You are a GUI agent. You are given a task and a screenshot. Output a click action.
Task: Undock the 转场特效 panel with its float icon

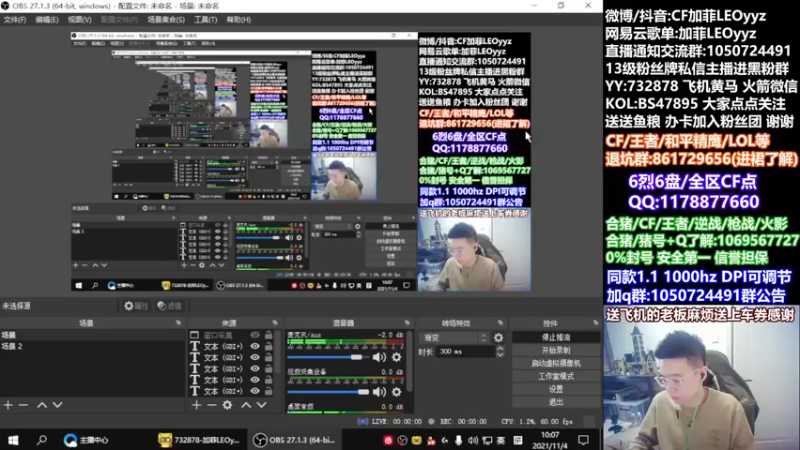(500, 323)
